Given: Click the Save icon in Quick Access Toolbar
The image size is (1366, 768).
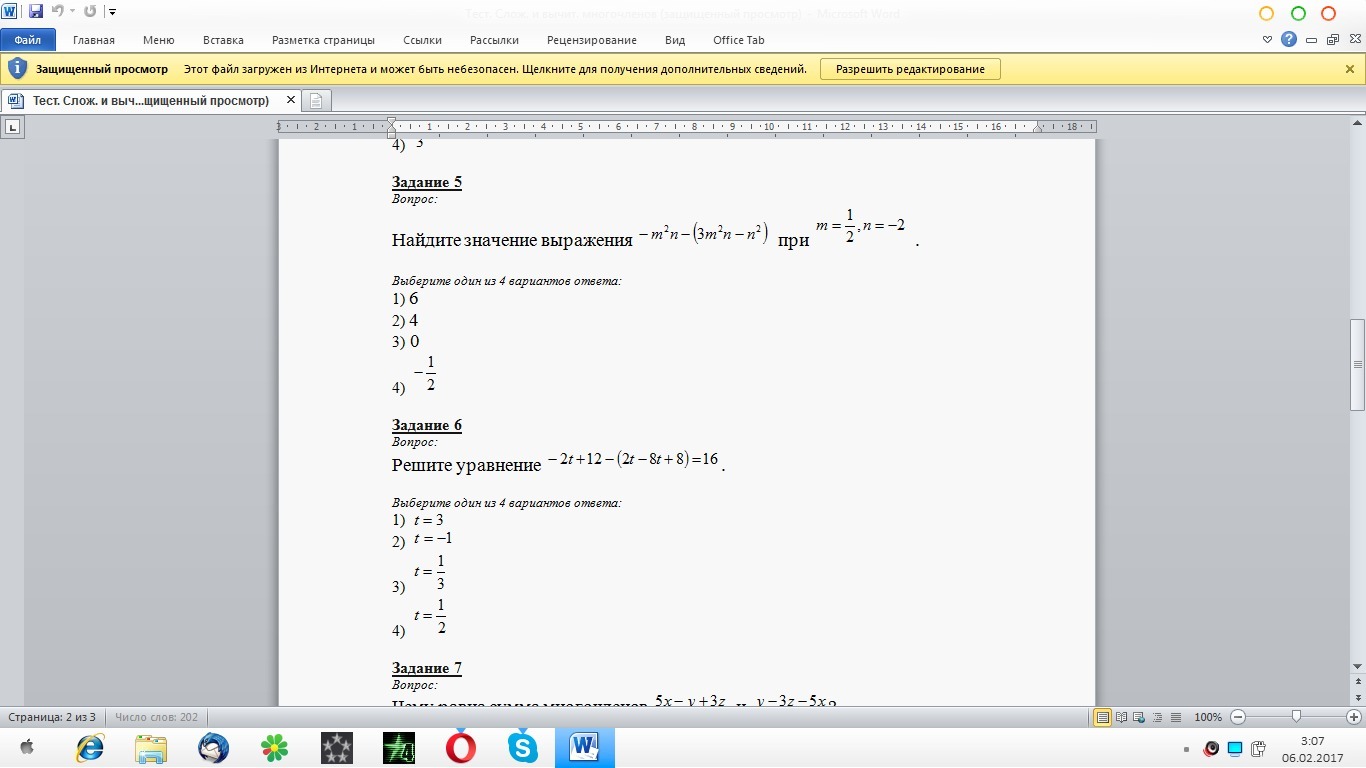Looking at the screenshot, I should [x=36, y=12].
